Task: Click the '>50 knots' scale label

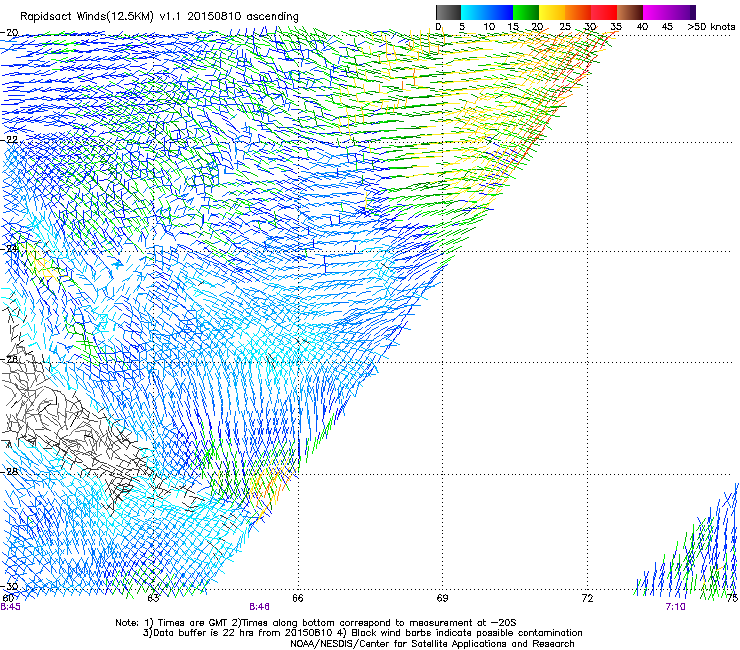Action: 711,27
